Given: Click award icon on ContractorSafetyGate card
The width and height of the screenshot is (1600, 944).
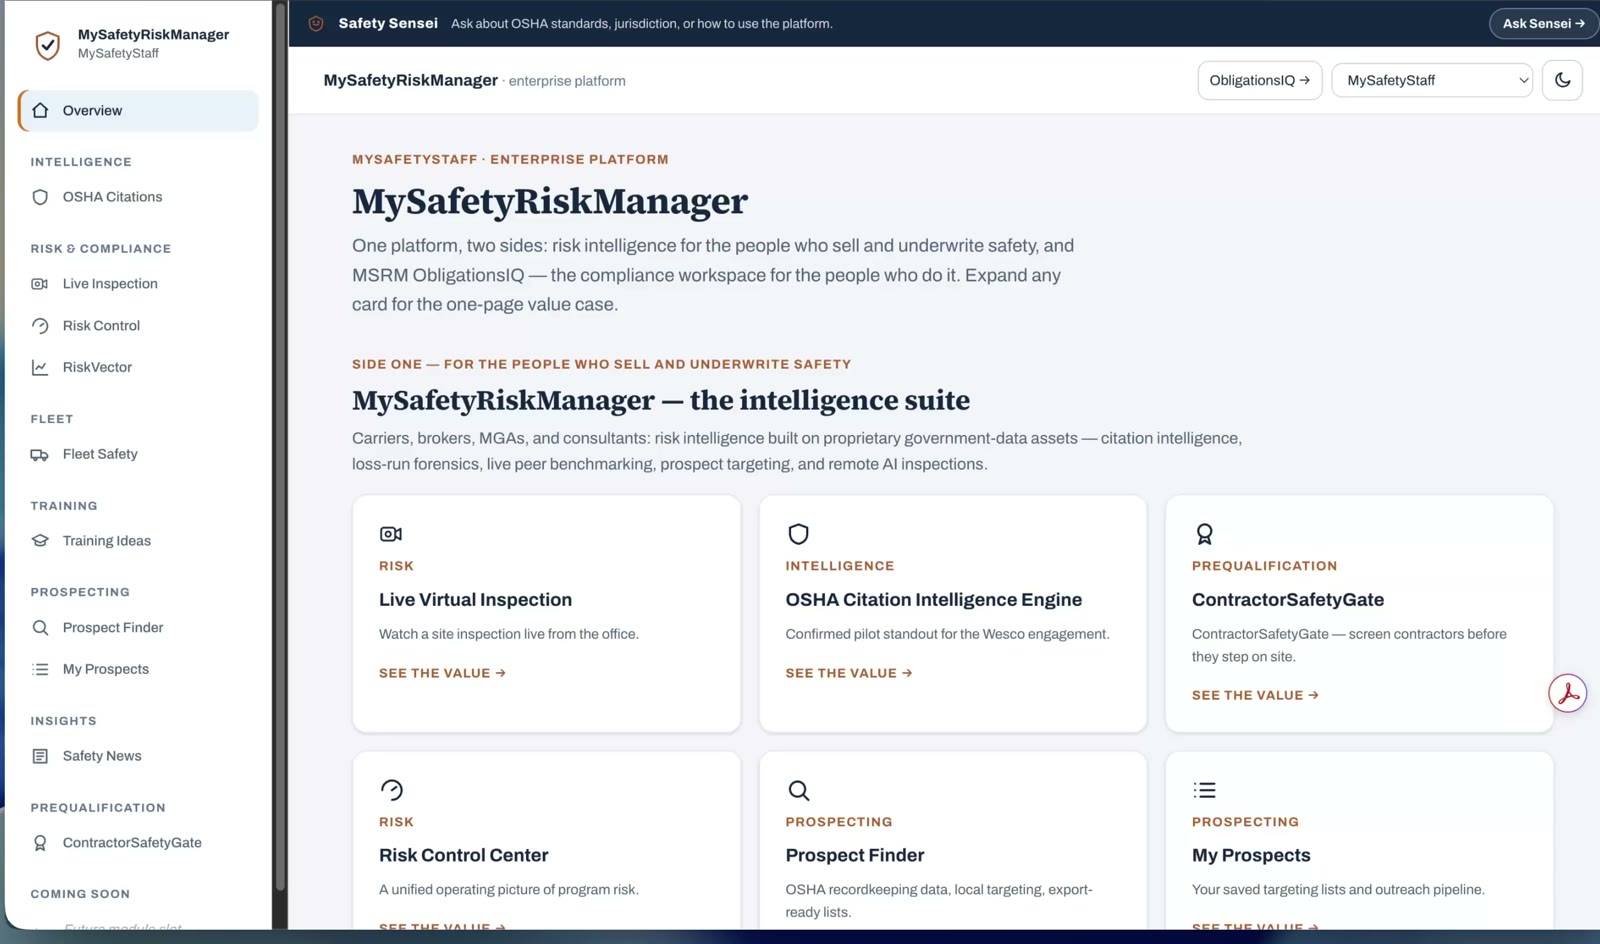Looking at the screenshot, I should pos(1204,534).
